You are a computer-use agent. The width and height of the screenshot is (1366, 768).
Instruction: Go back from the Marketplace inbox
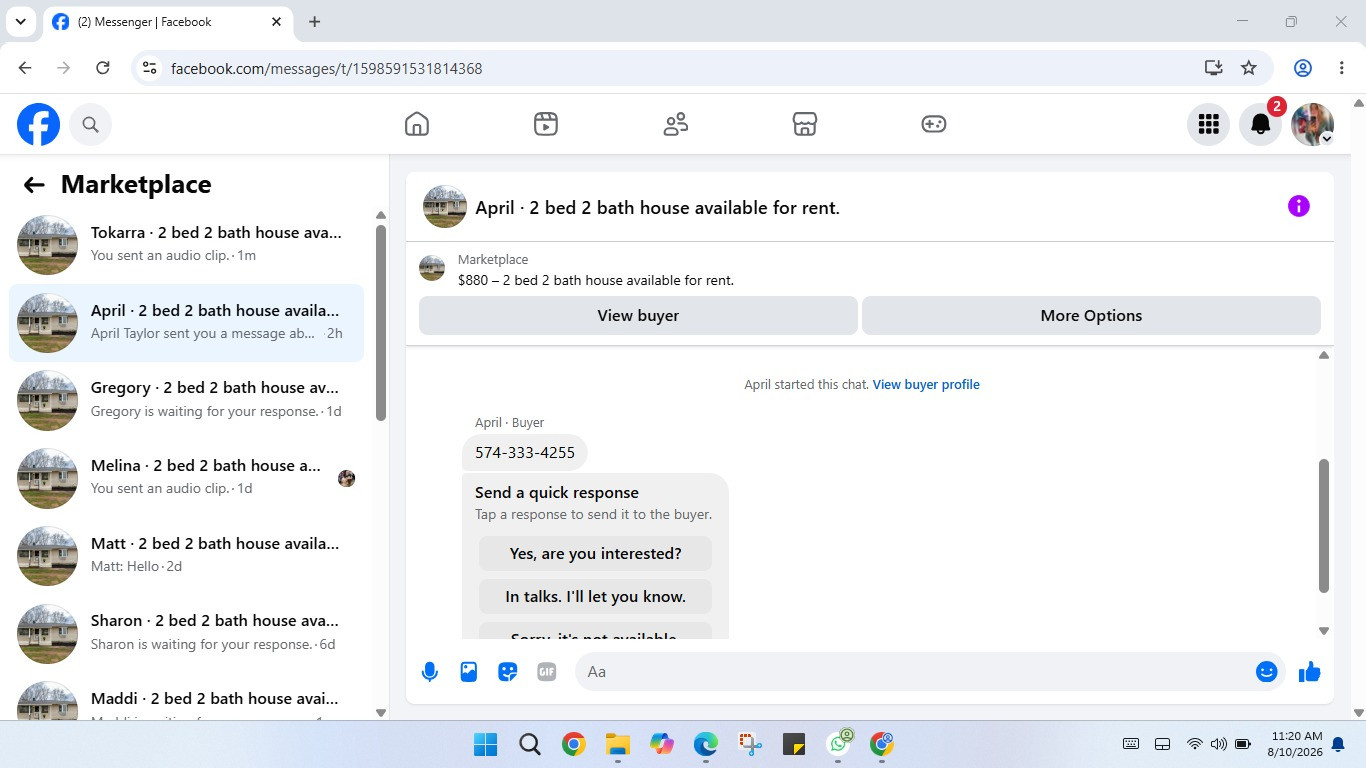(34, 184)
